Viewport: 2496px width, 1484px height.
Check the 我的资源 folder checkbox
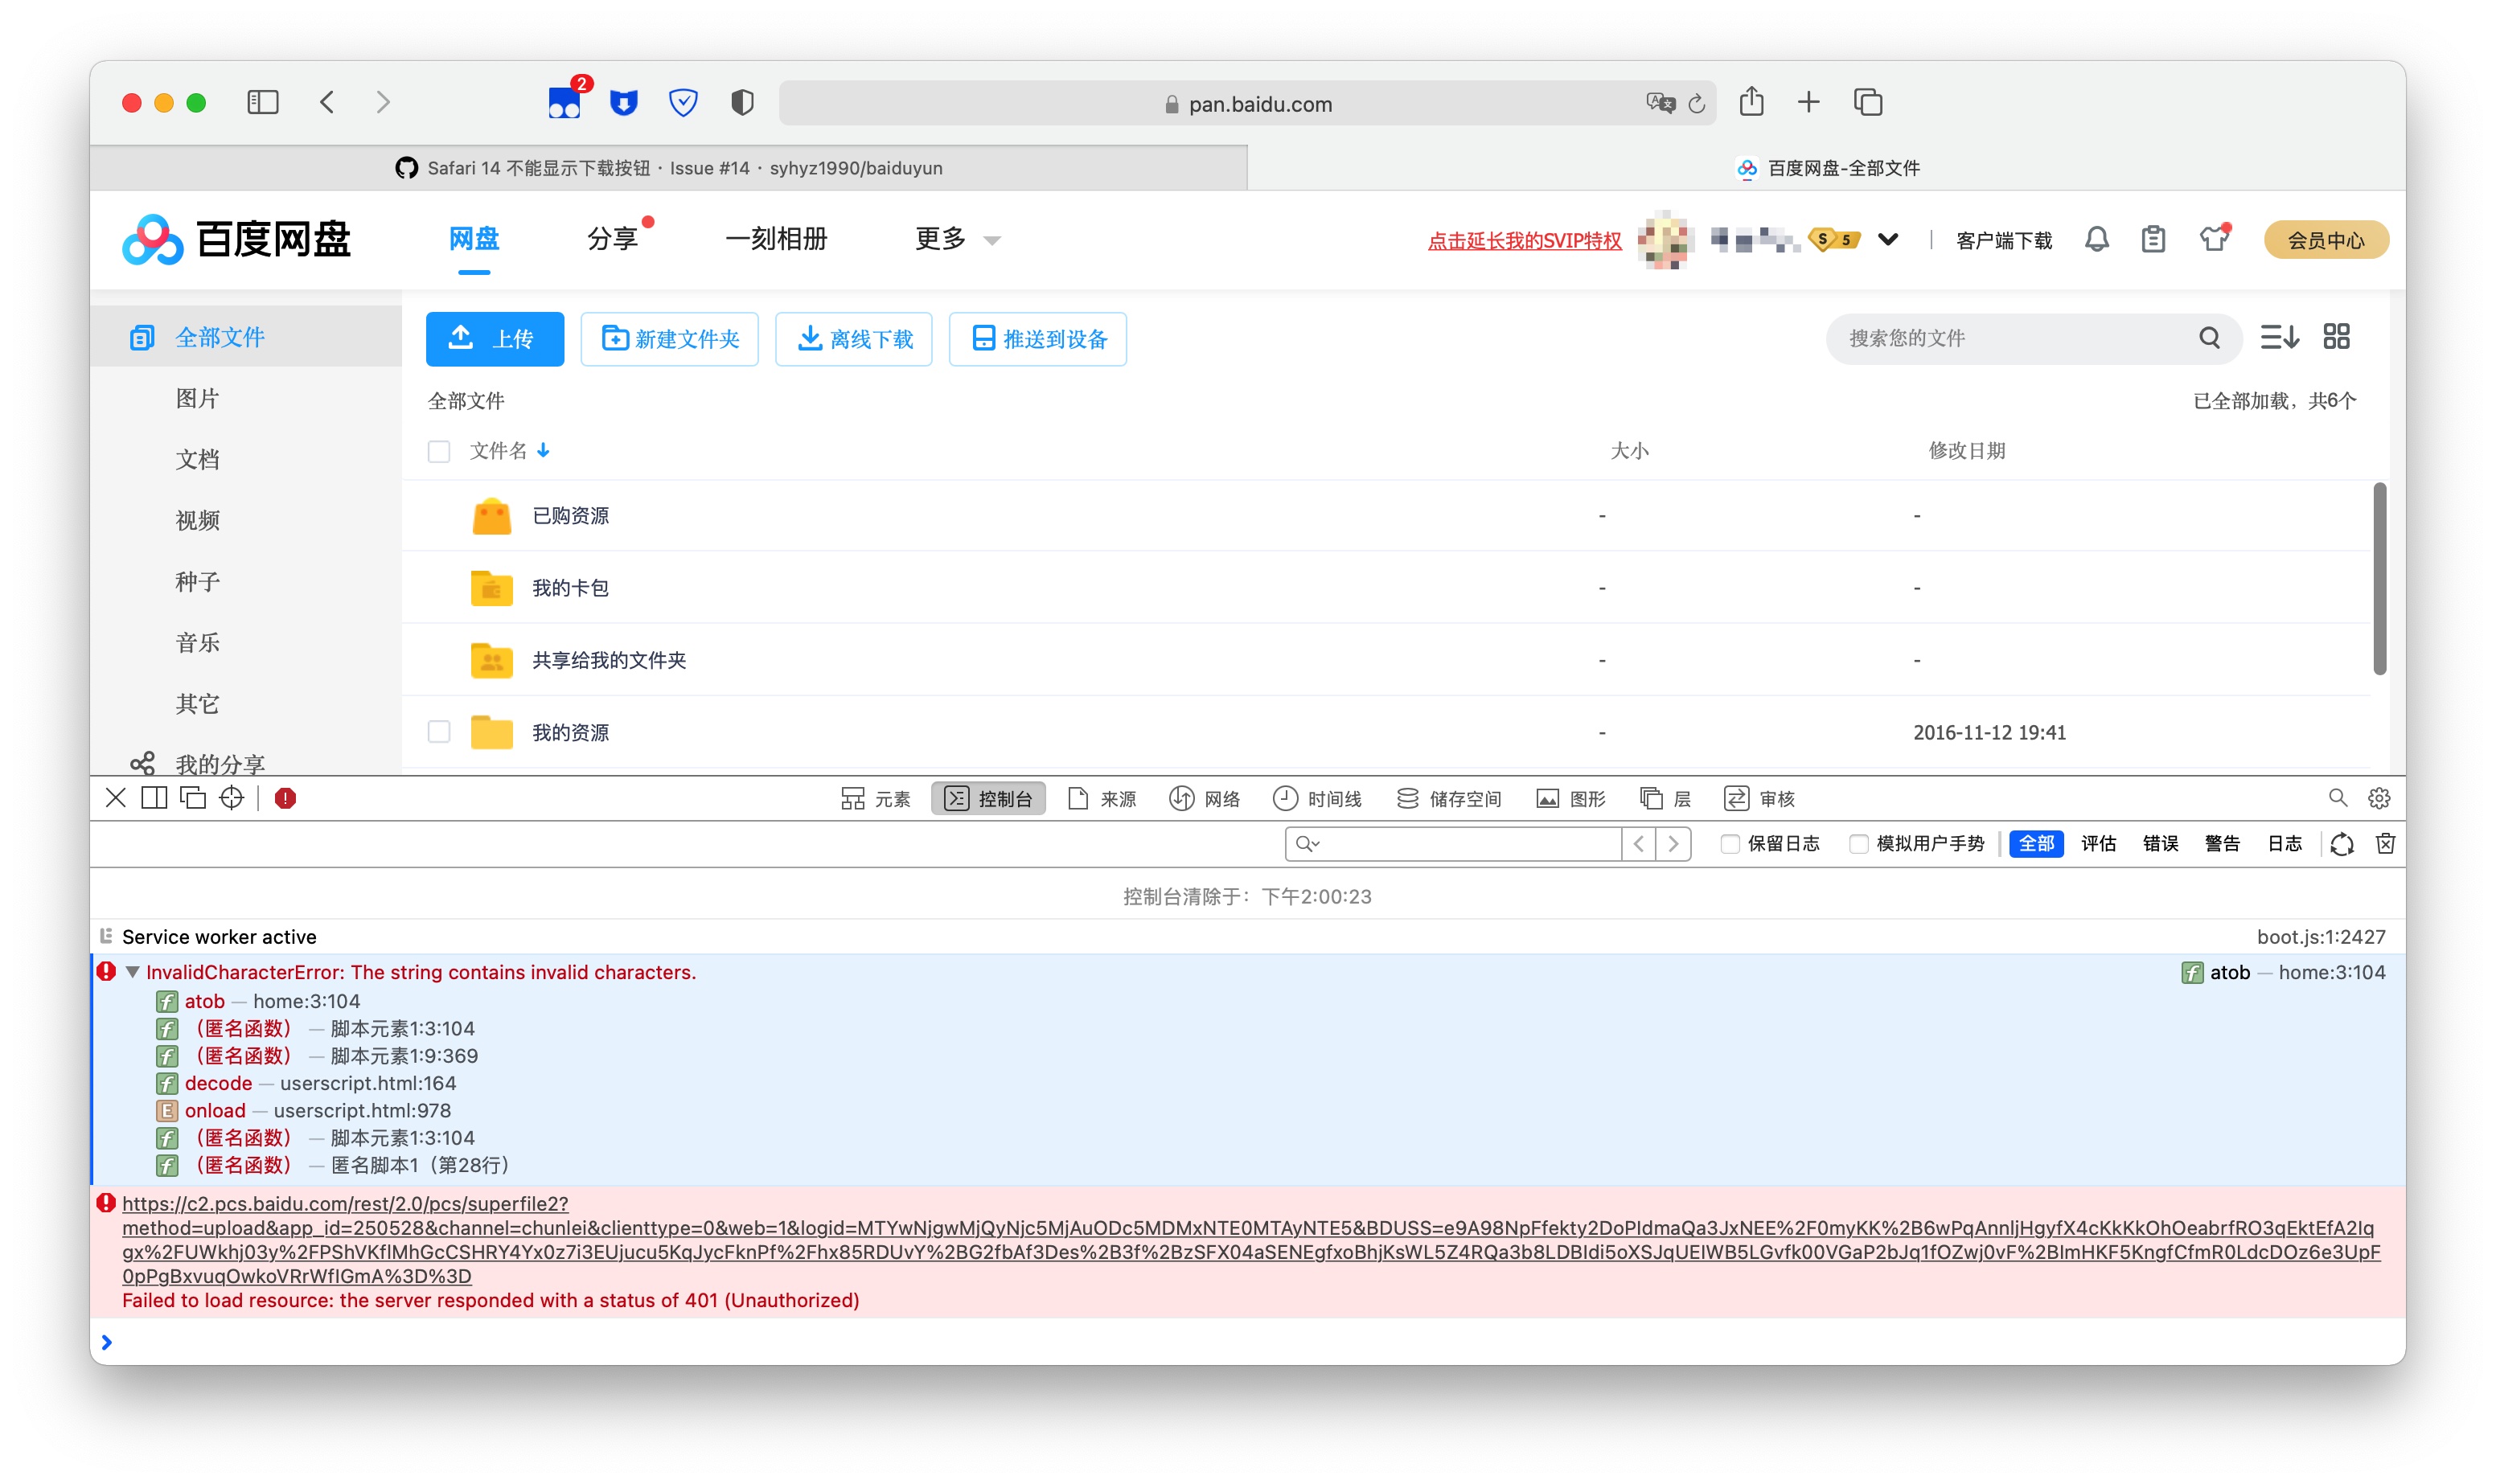[x=439, y=732]
